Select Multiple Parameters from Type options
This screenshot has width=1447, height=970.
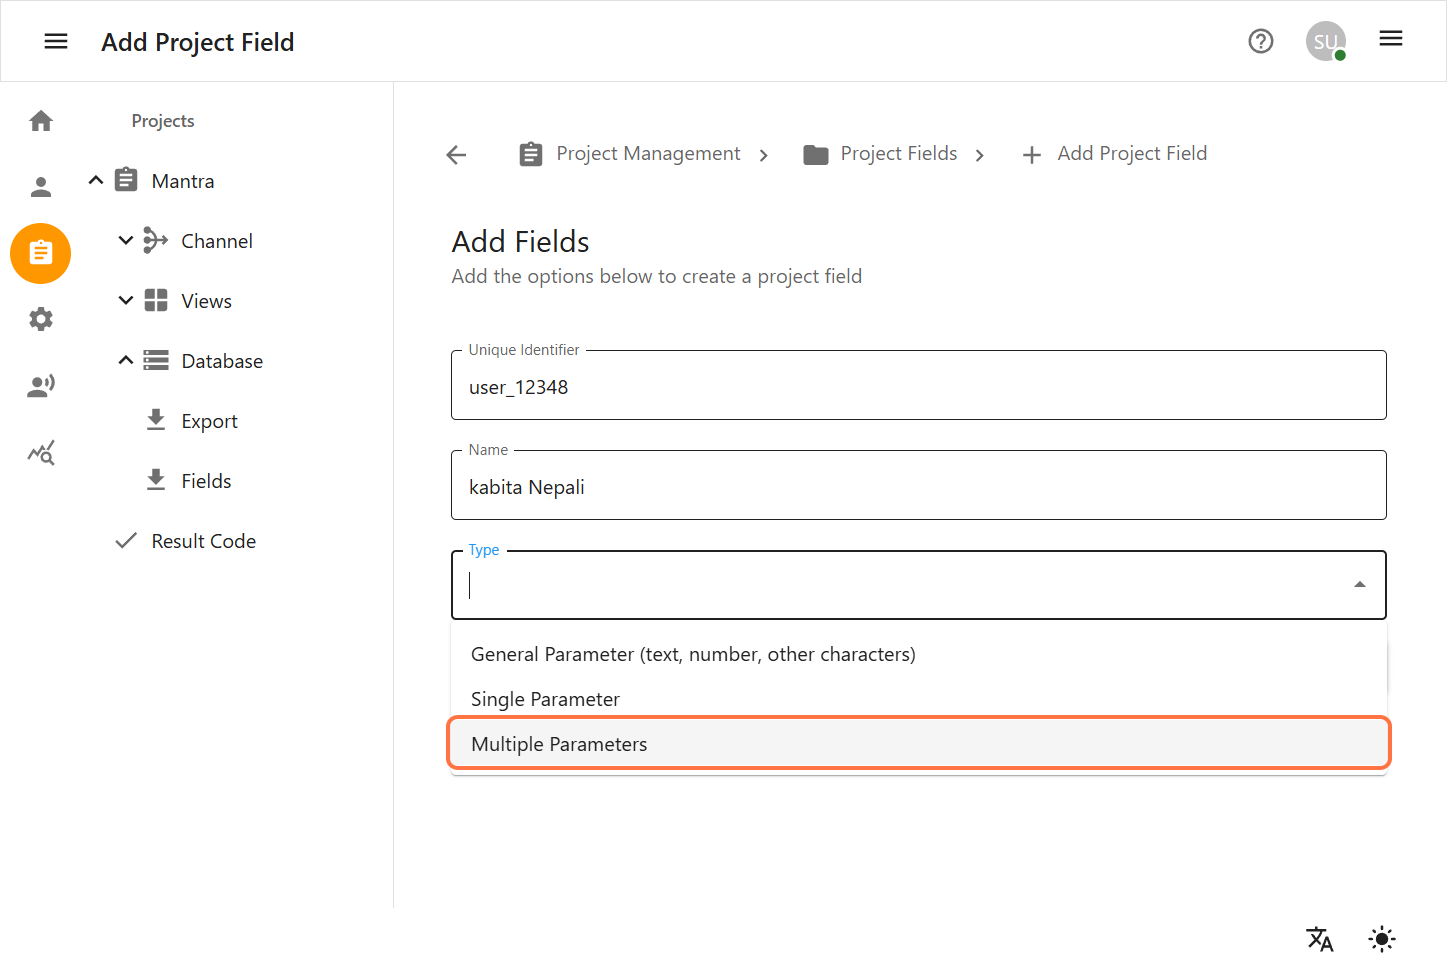(559, 743)
